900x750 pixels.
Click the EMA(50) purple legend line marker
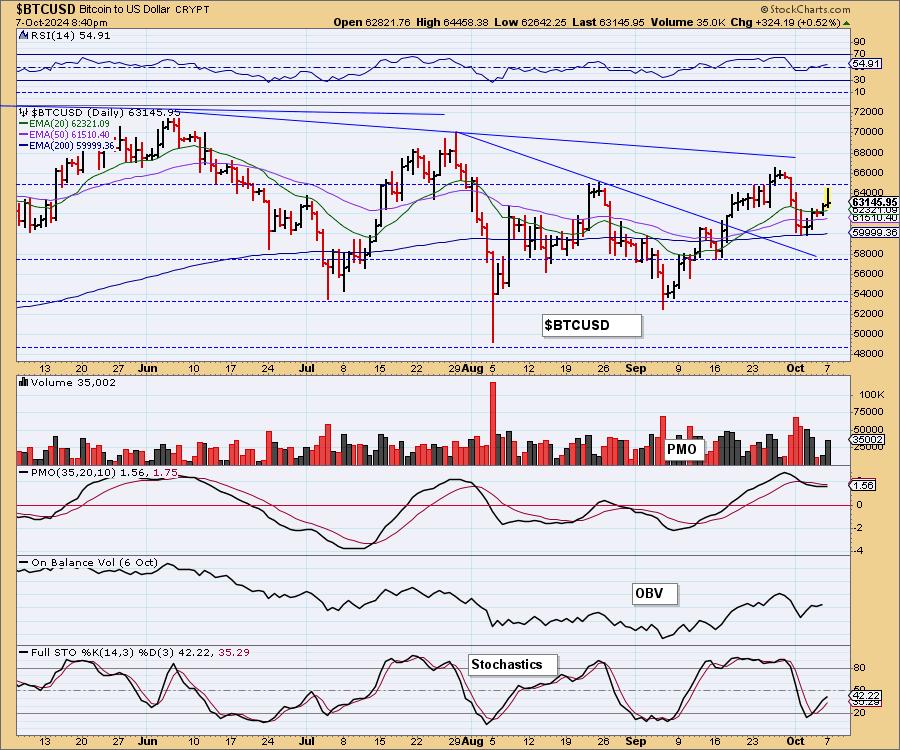24,135
